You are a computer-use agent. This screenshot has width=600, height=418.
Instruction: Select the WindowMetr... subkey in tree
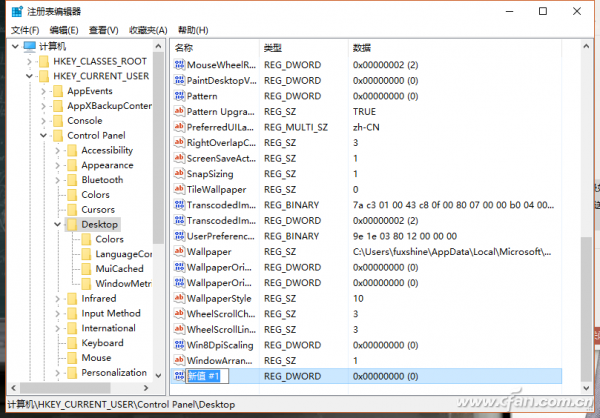124,284
